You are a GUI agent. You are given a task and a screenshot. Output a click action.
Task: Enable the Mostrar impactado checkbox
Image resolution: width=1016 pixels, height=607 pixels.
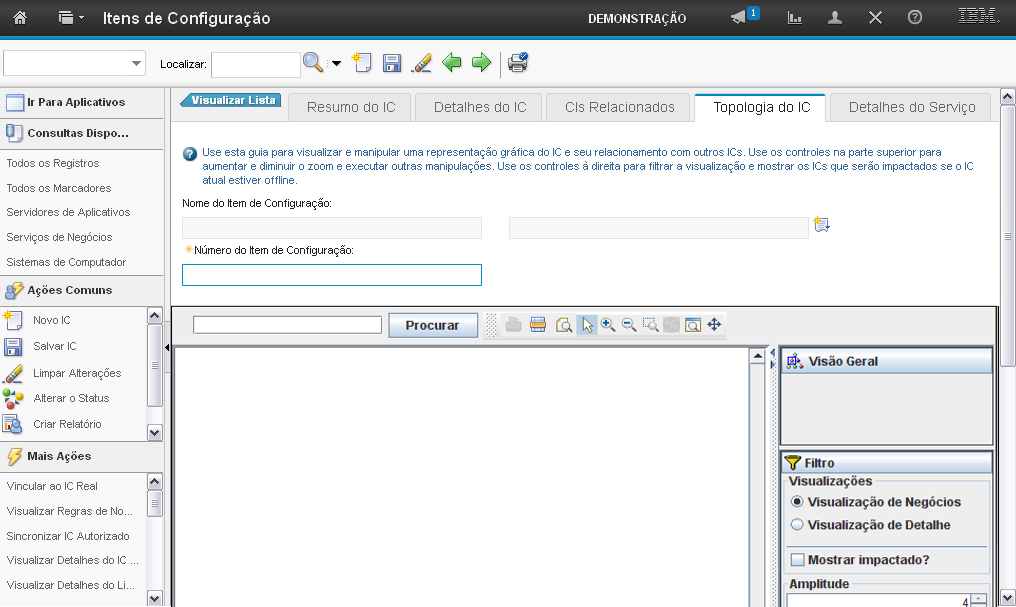tap(797, 560)
